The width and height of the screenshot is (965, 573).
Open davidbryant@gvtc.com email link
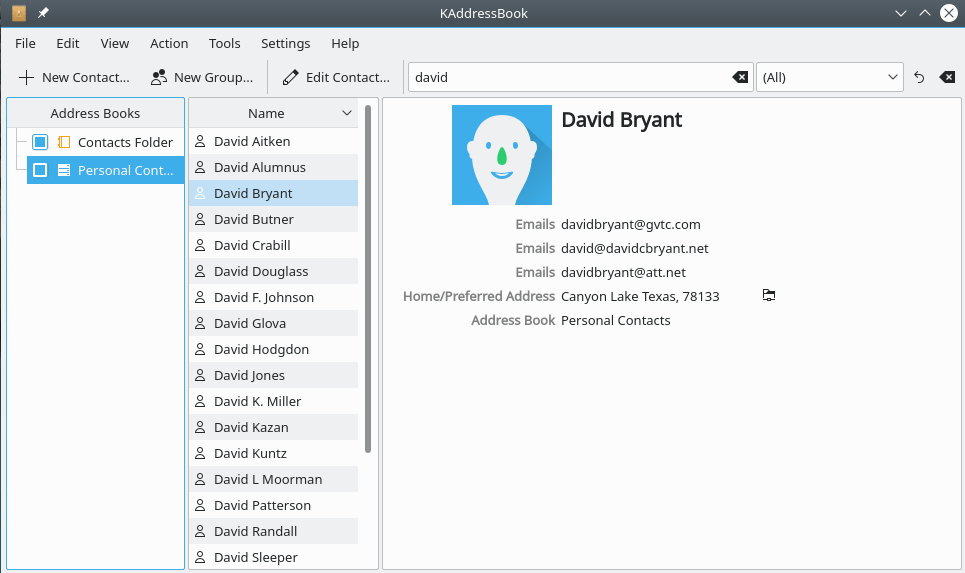click(x=631, y=225)
